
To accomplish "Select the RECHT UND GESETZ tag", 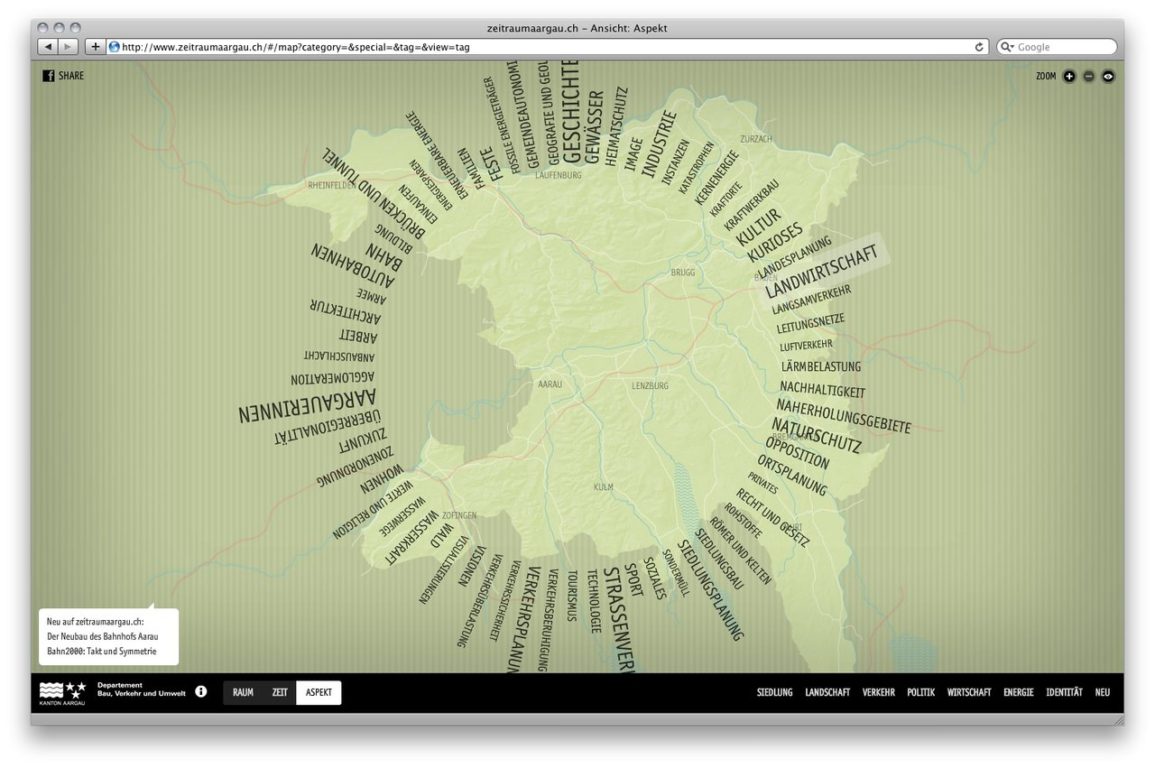I will click(772, 518).
